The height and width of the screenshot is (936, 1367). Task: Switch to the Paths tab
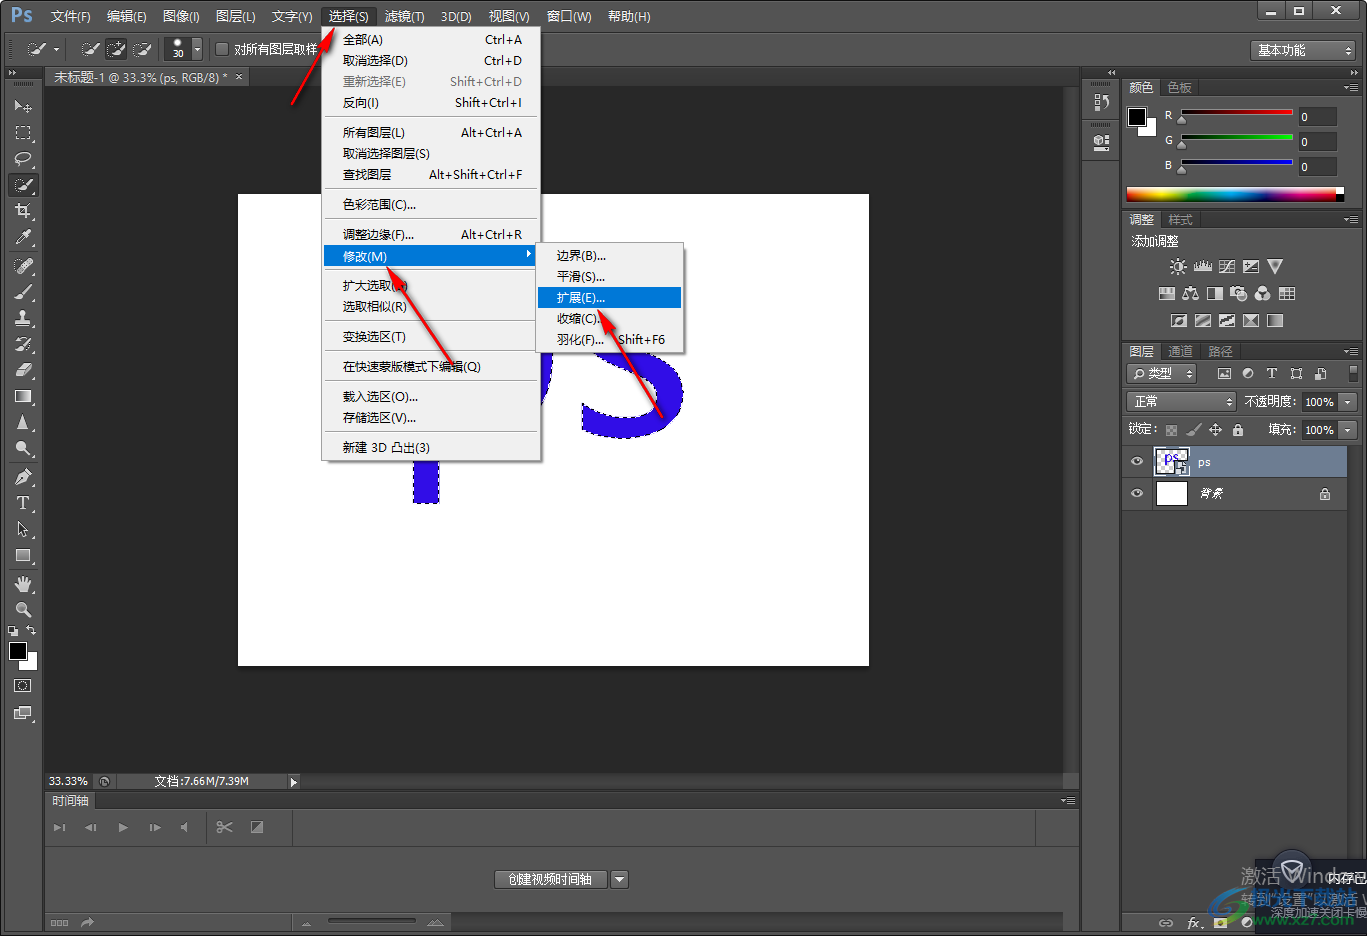1220,351
